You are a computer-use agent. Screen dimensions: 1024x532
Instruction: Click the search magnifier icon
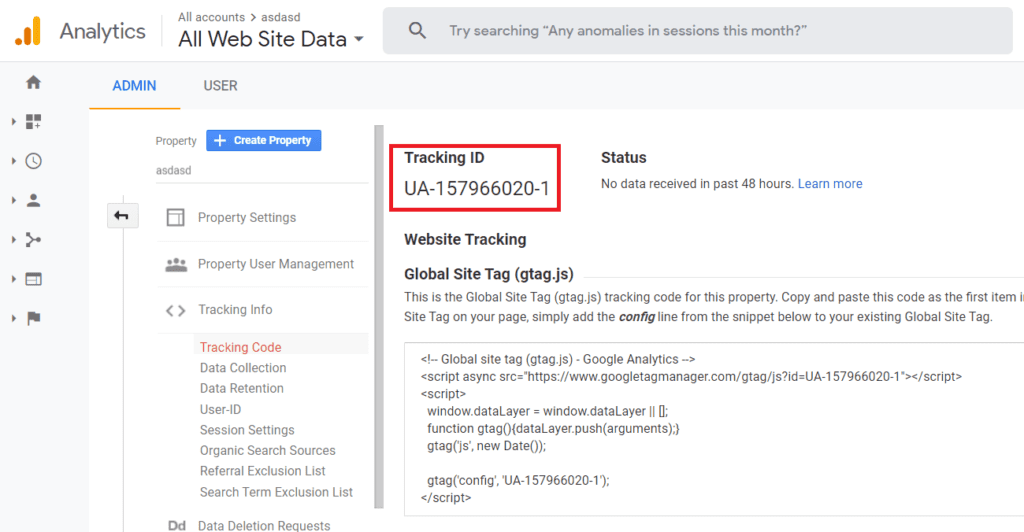417,30
